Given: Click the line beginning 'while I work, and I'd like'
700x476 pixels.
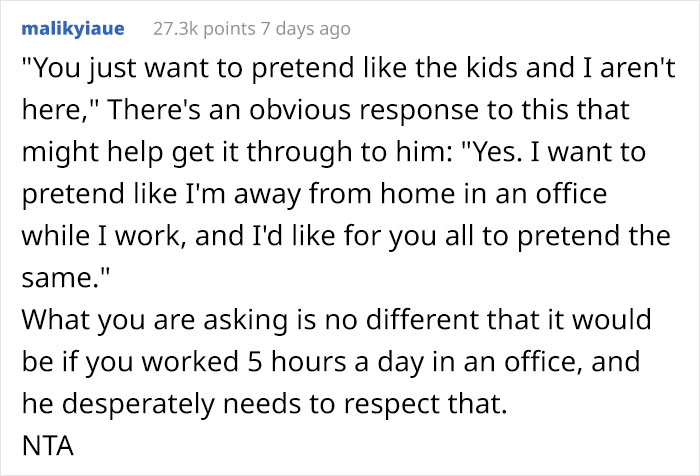Looking at the screenshot, I should (346, 236).
